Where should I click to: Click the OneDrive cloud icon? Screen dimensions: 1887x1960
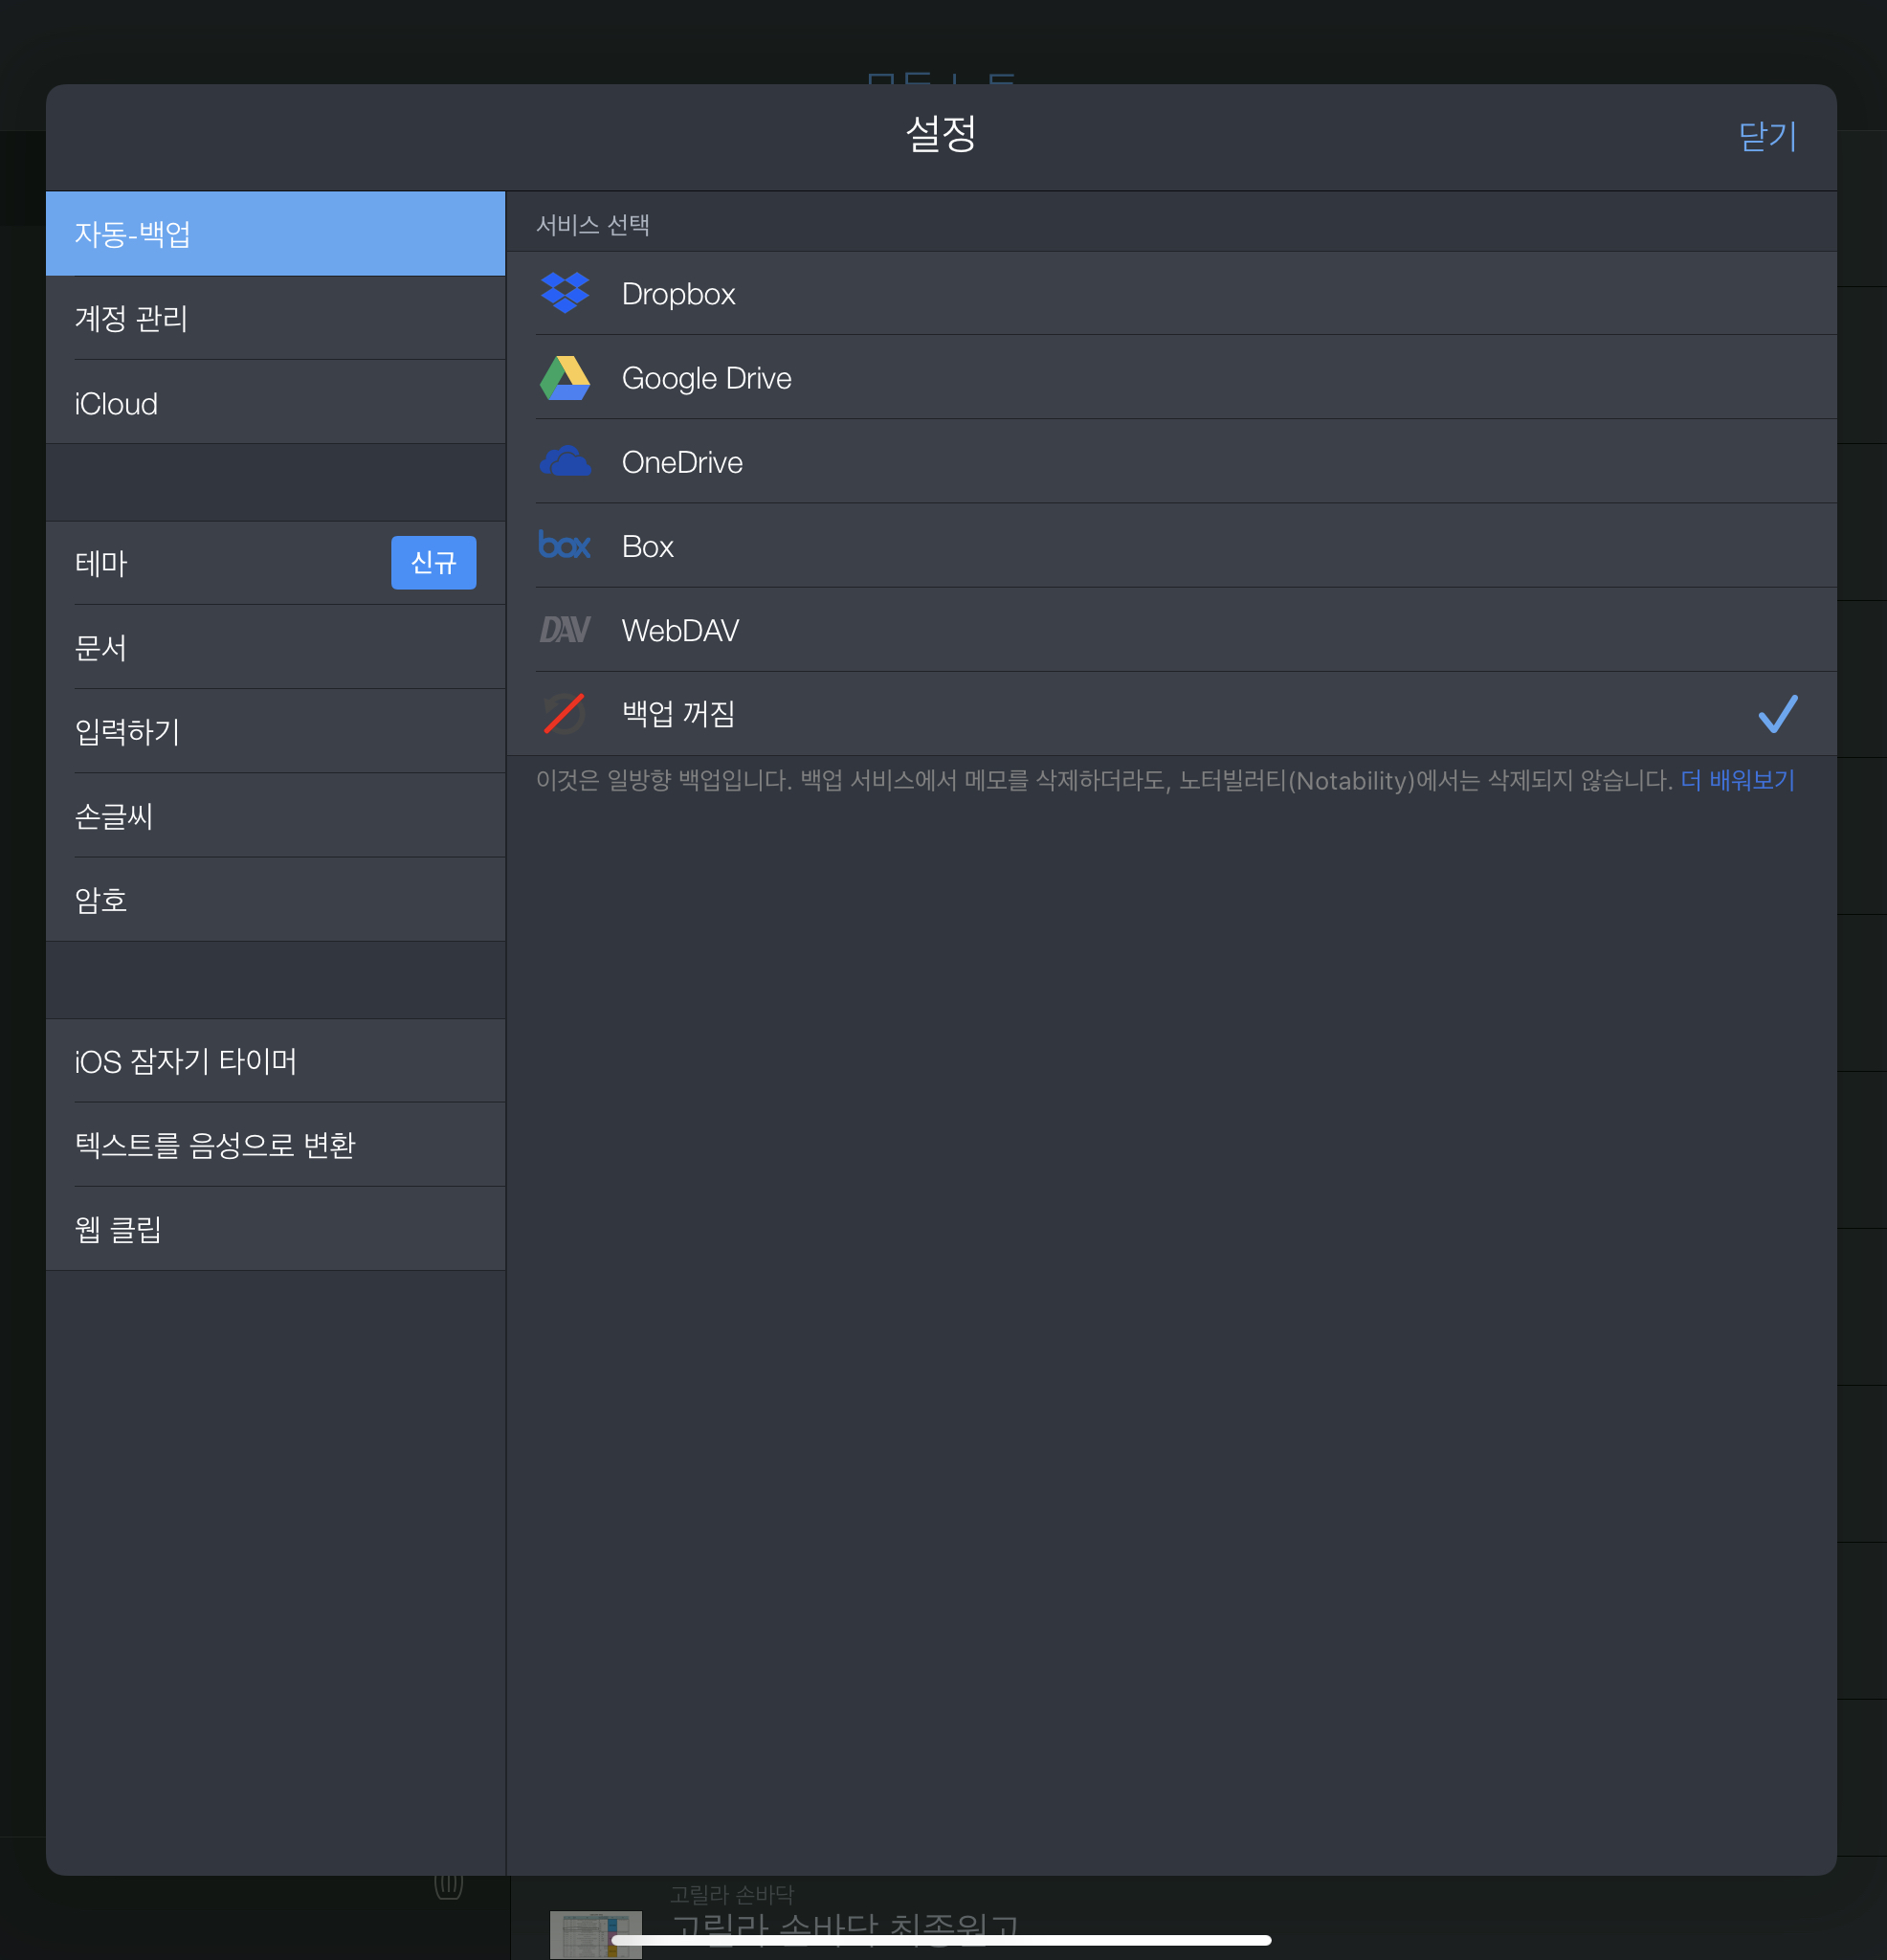click(x=565, y=462)
